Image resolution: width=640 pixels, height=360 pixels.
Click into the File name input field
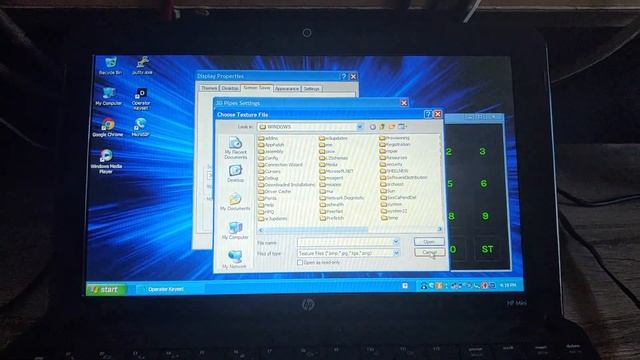tap(344, 242)
